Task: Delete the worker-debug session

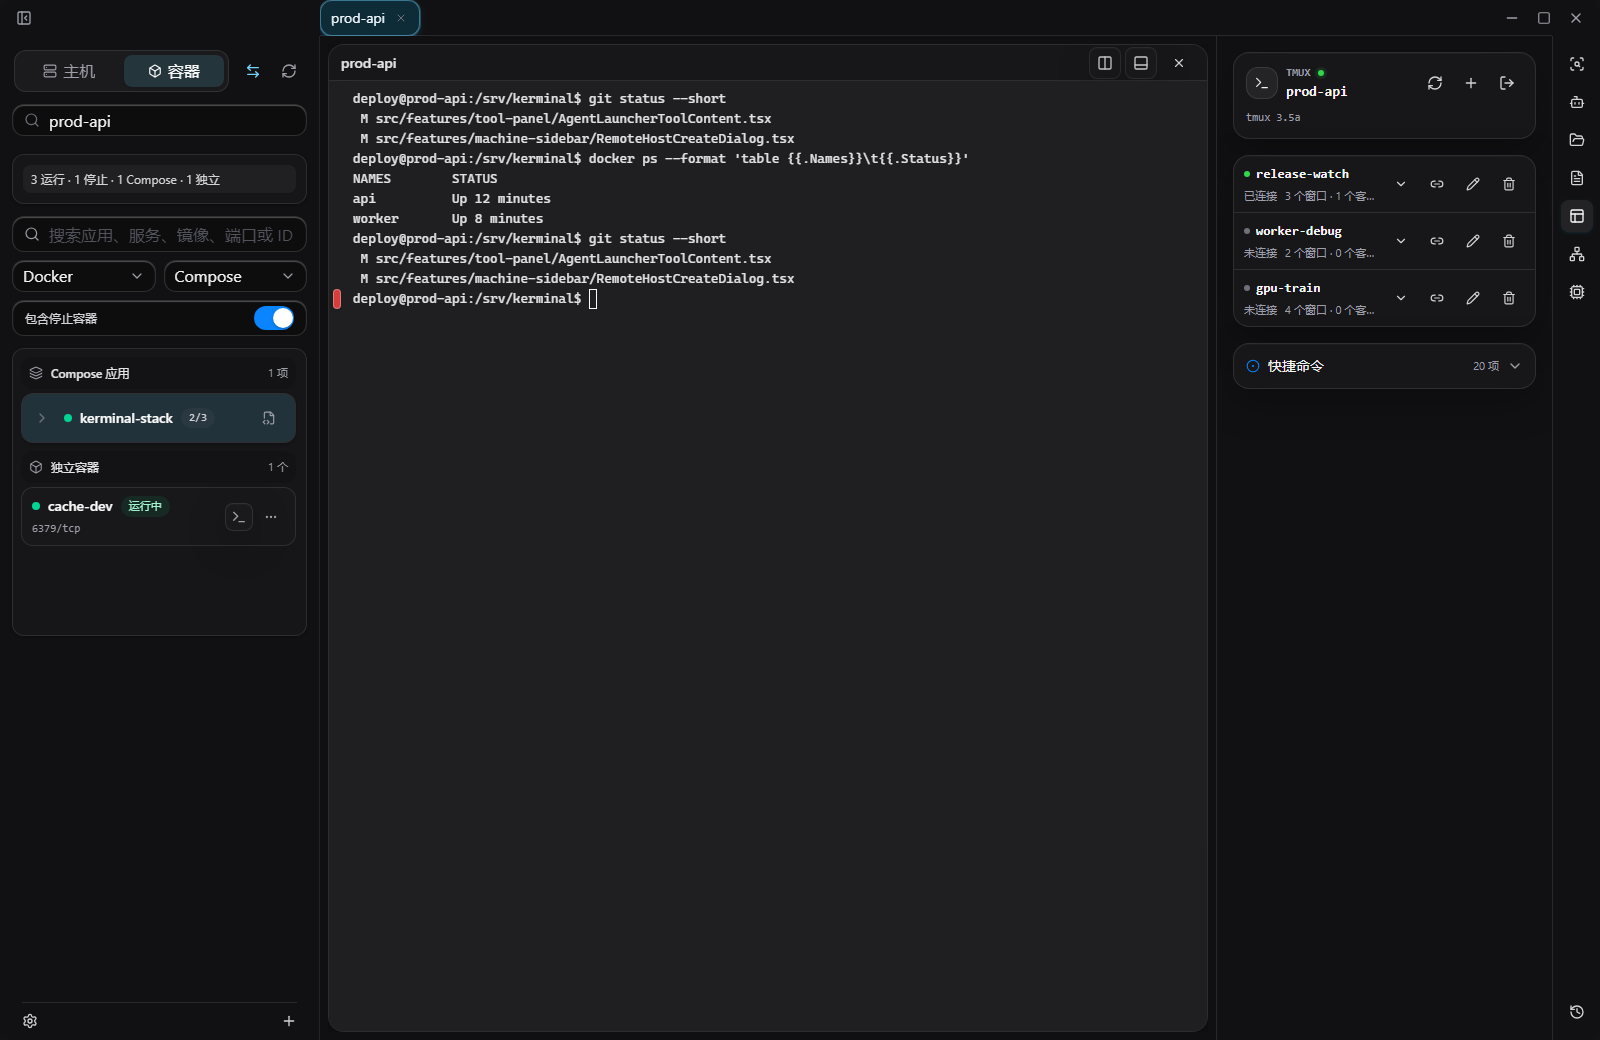Action: 1509,241
